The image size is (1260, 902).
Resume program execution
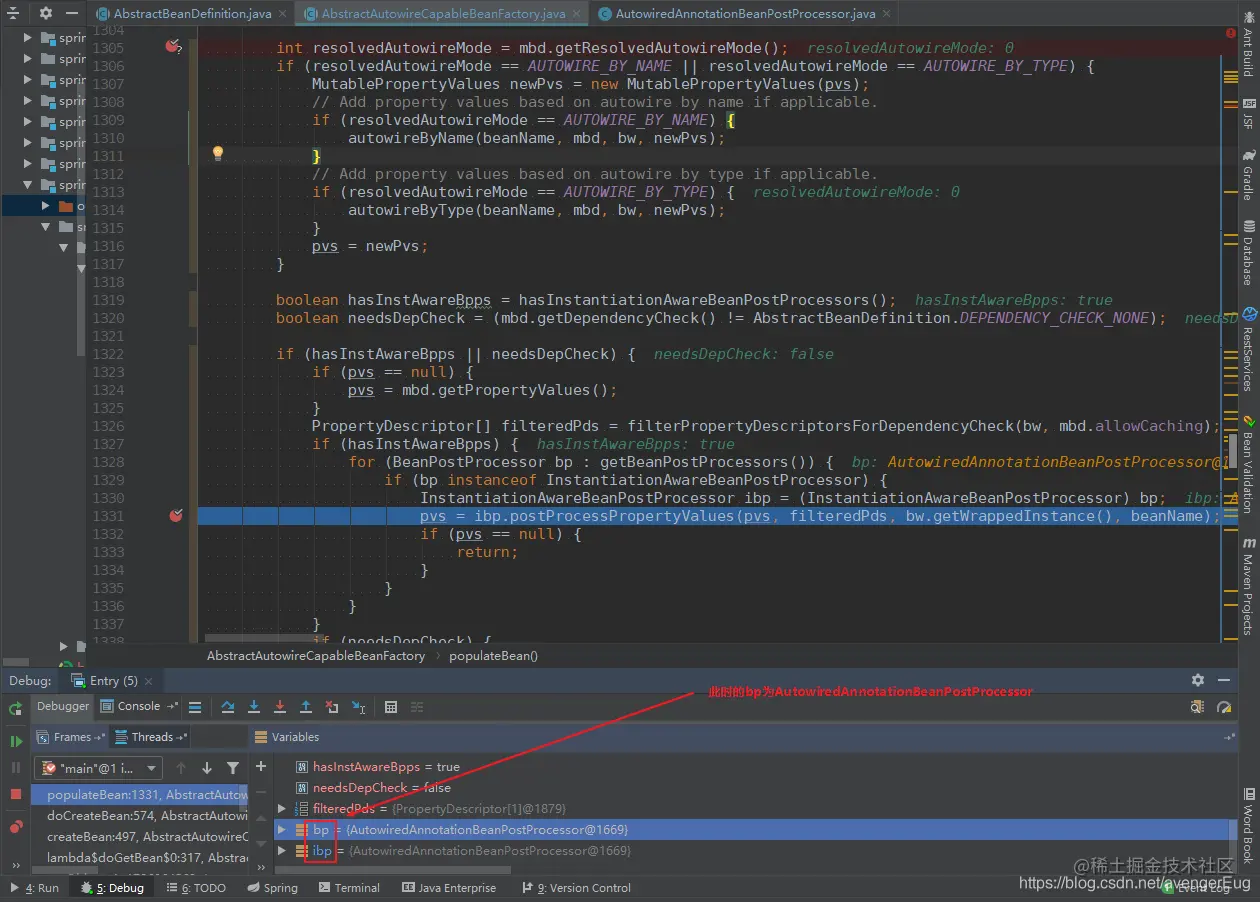tap(16, 741)
